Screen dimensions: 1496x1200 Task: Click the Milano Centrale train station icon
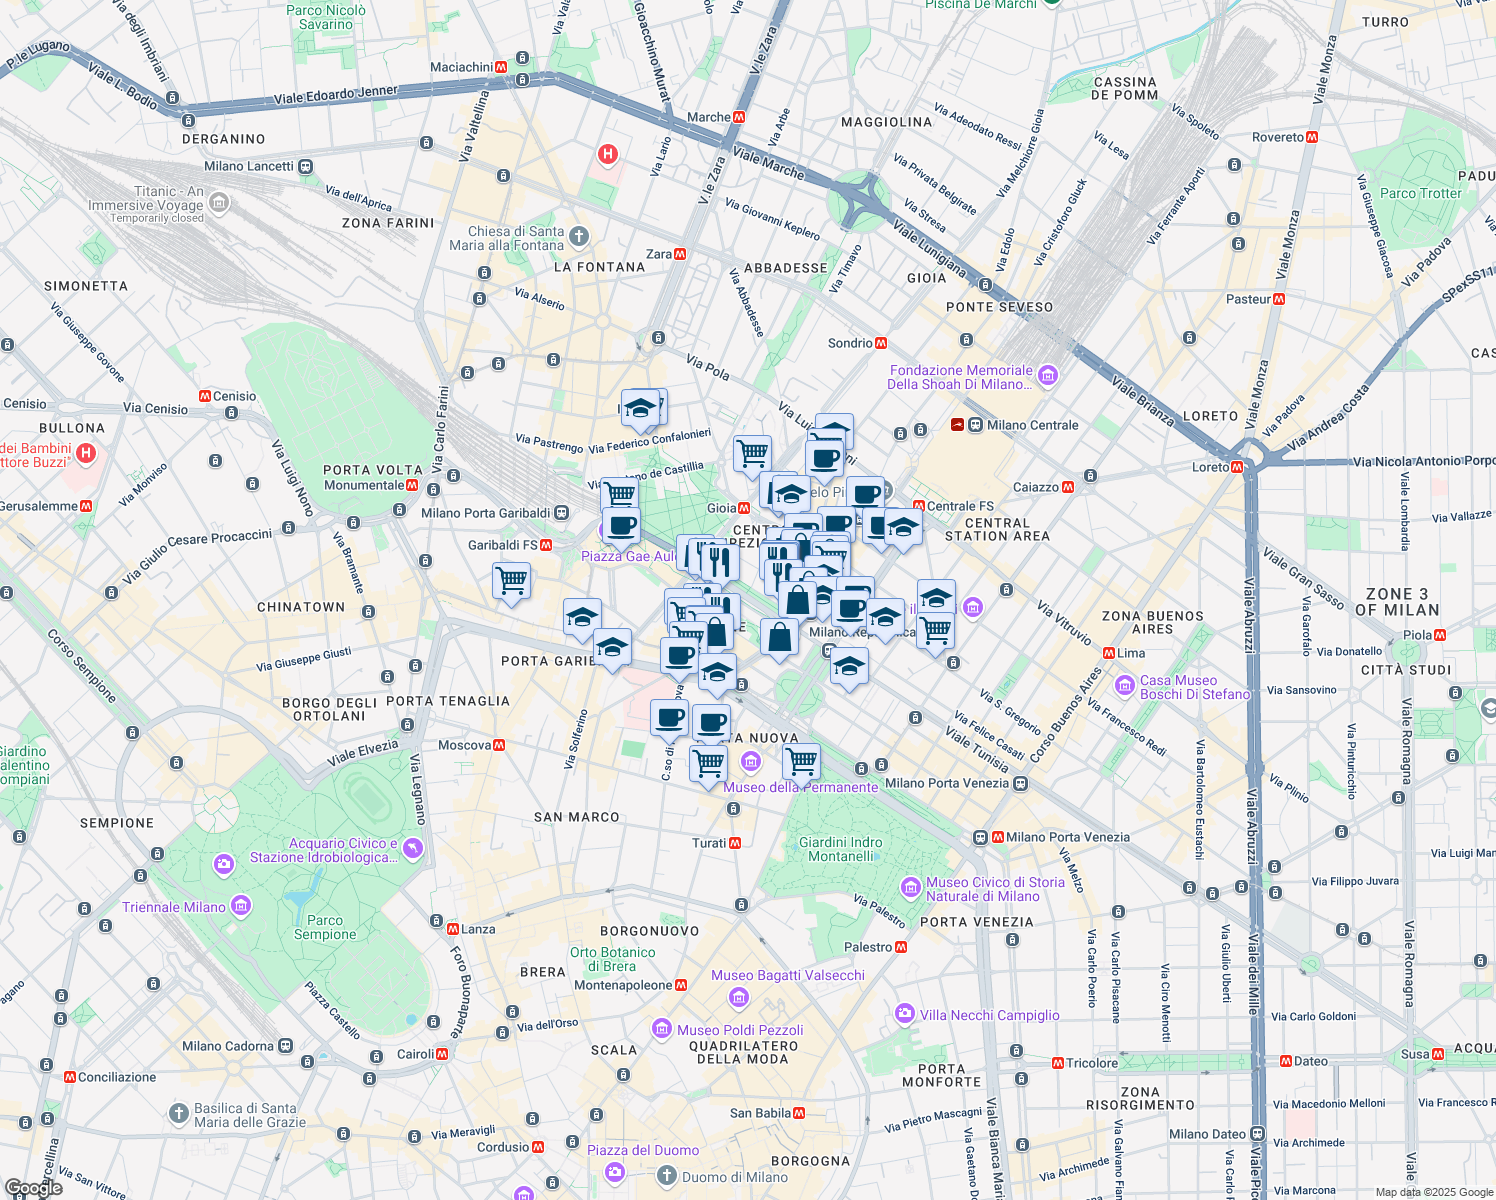[976, 425]
